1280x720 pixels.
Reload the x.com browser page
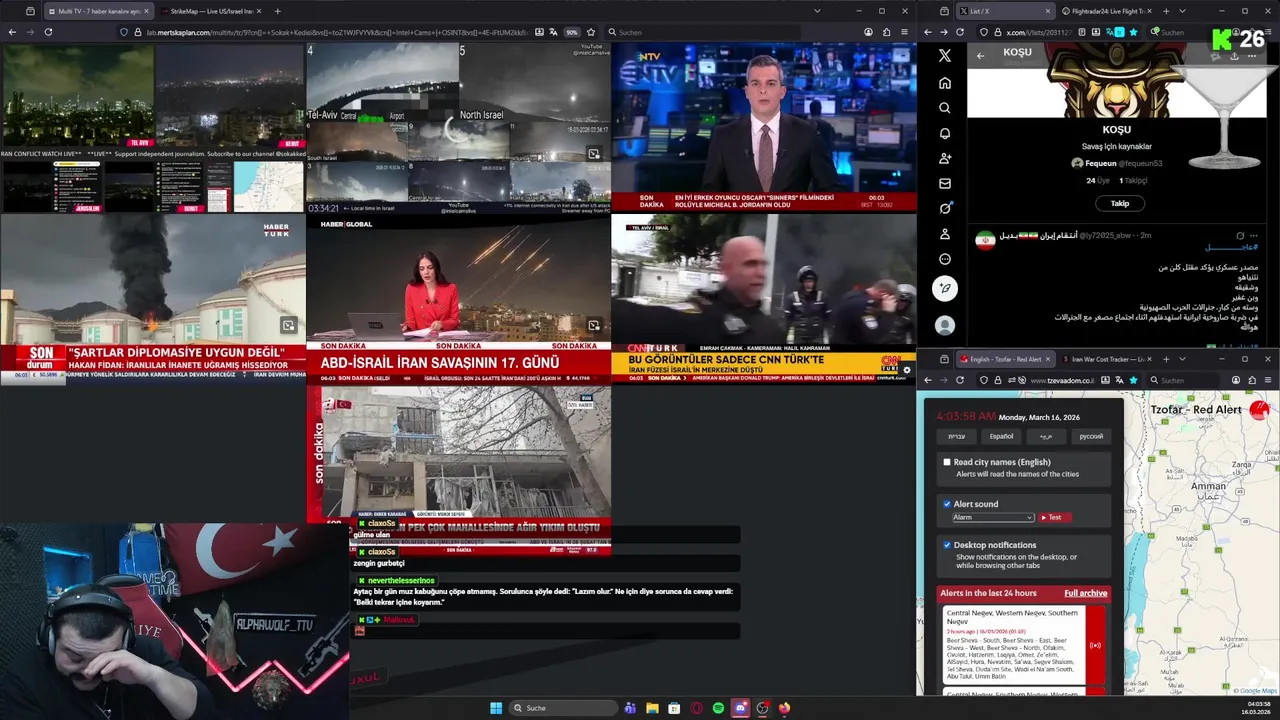click(x=960, y=32)
